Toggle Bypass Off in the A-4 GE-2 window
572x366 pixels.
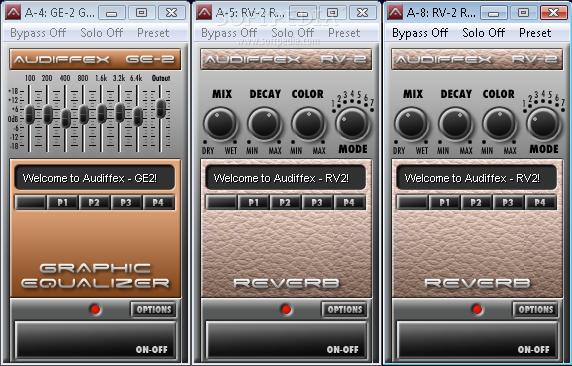(x=38, y=33)
